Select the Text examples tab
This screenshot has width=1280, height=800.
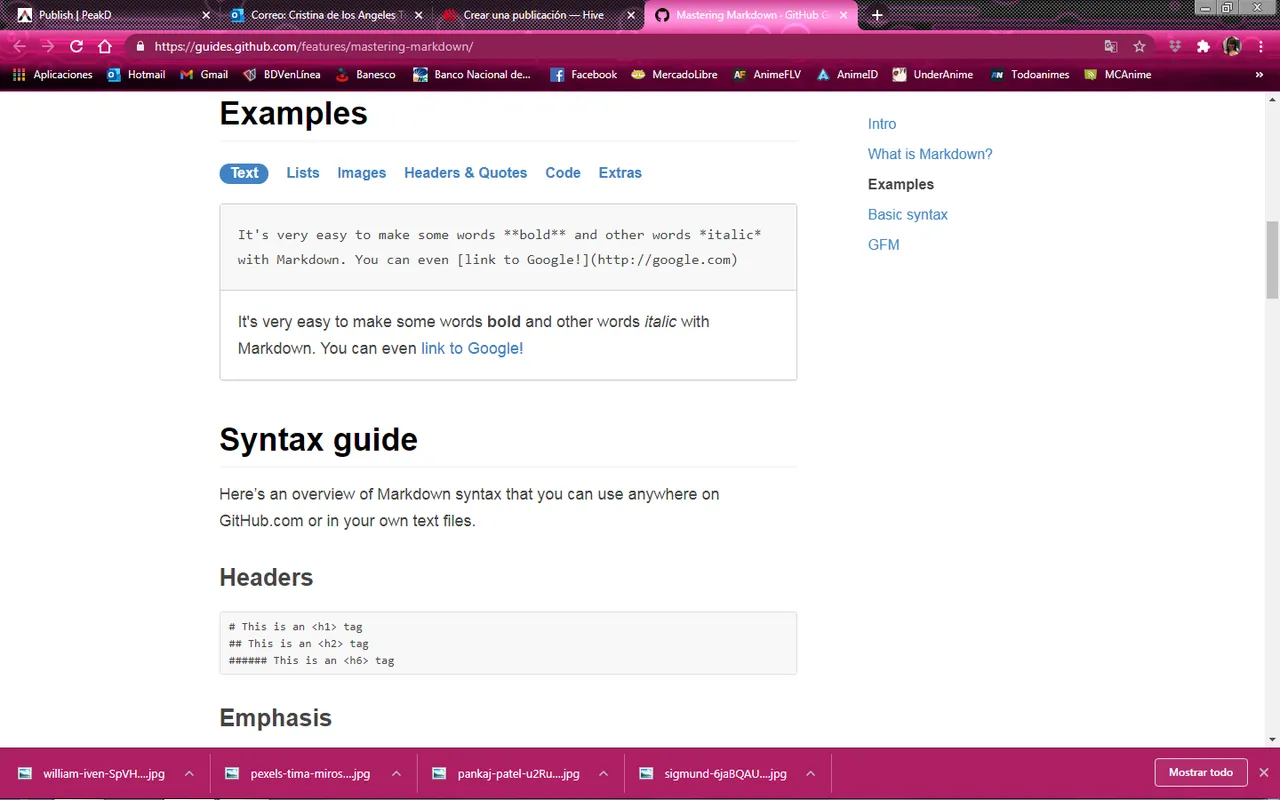pyautogui.click(x=244, y=173)
